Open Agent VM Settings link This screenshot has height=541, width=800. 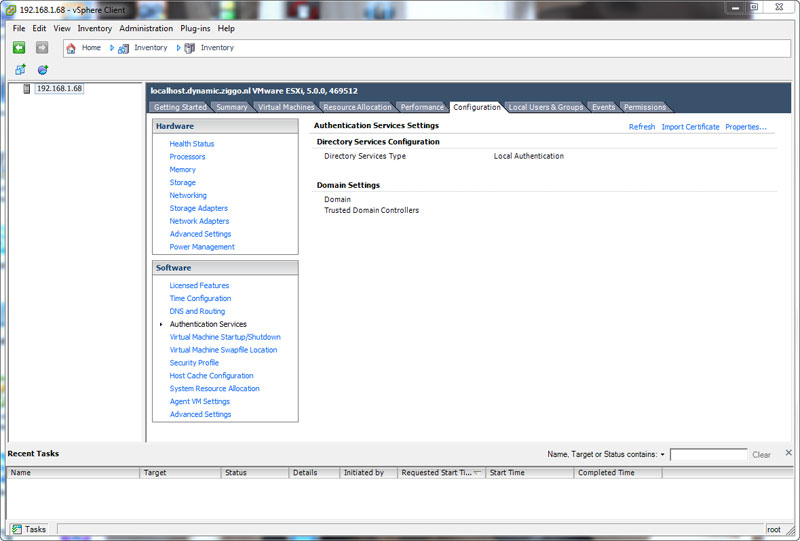[199, 402]
